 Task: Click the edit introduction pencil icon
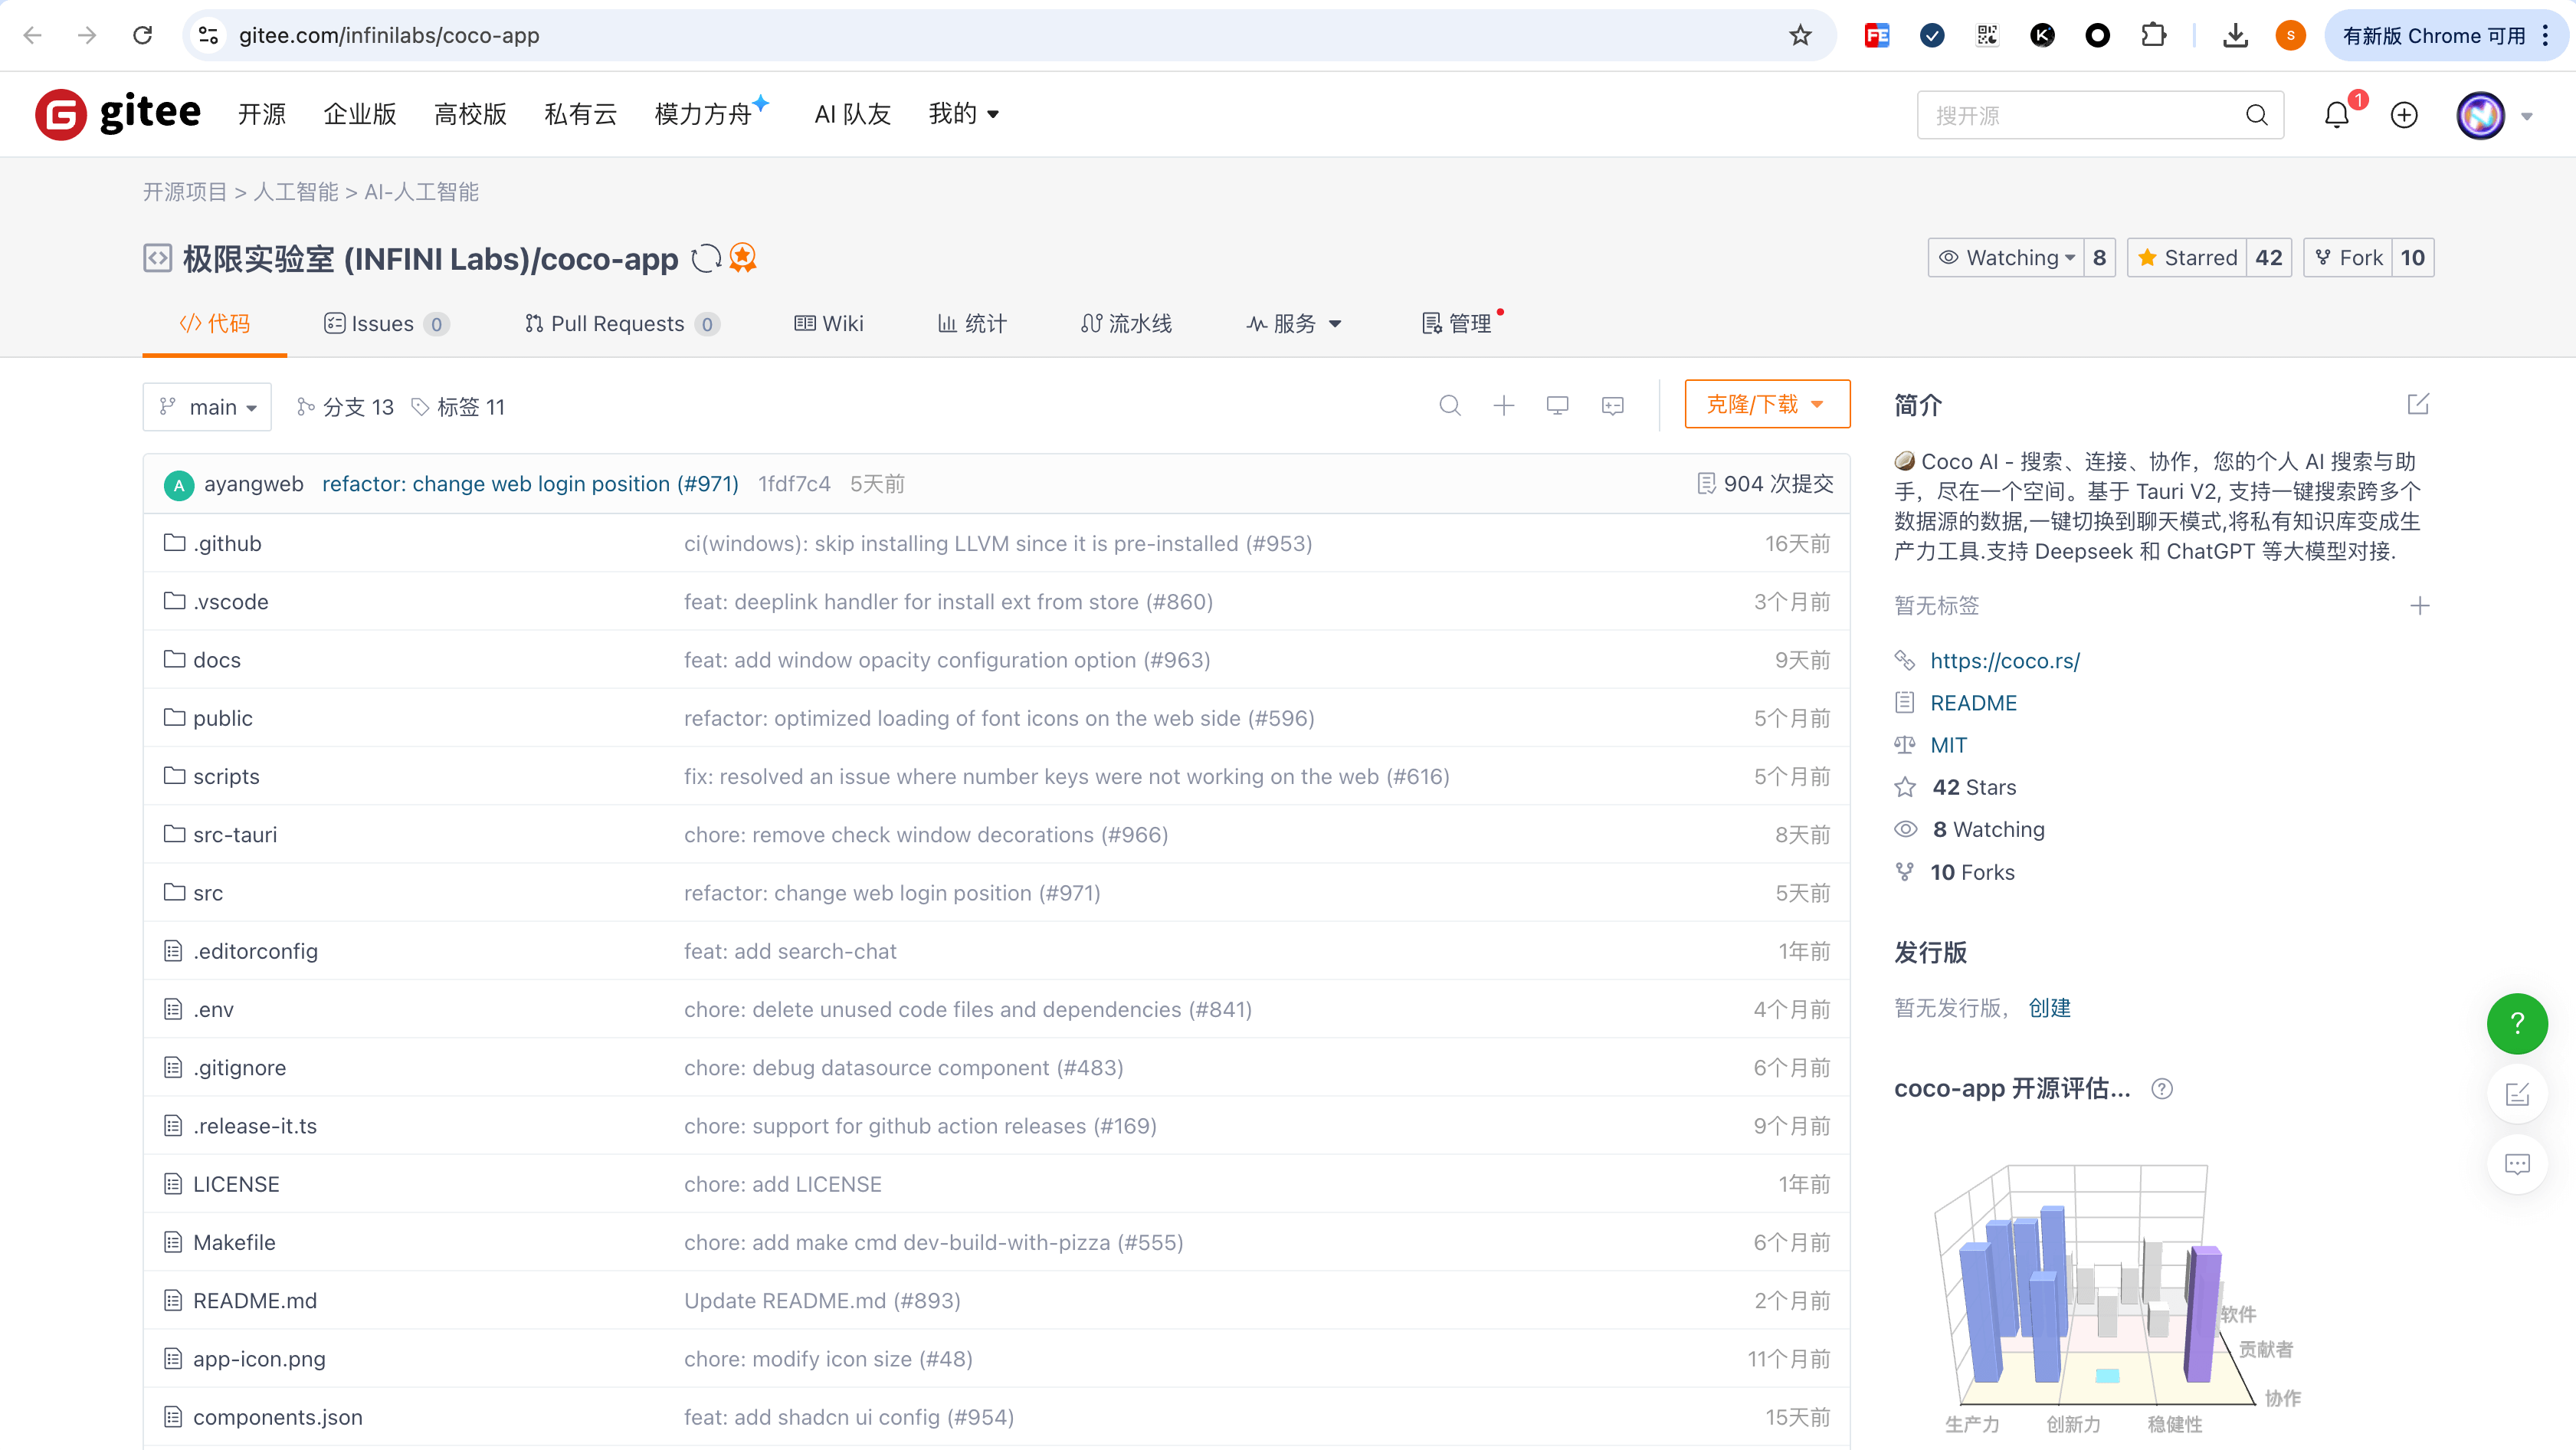[2418, 404]
